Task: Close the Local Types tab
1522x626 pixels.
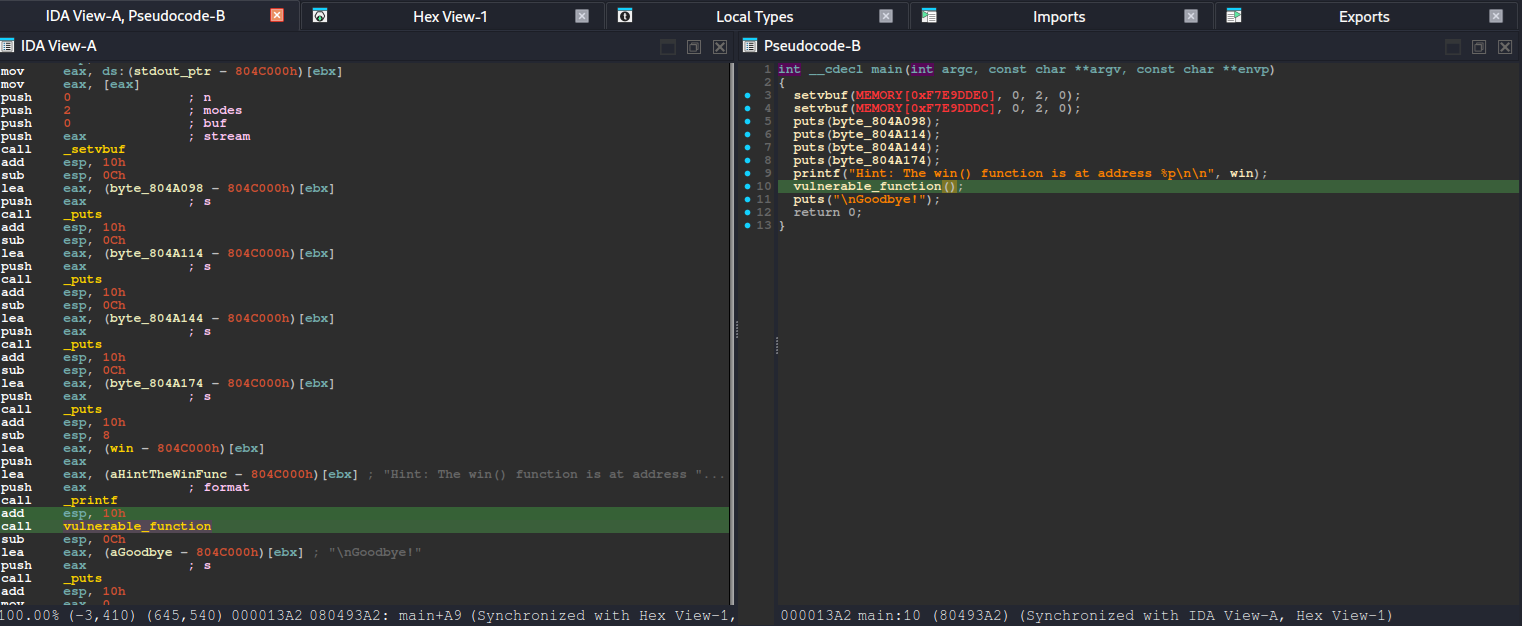Action: [886, 16]
